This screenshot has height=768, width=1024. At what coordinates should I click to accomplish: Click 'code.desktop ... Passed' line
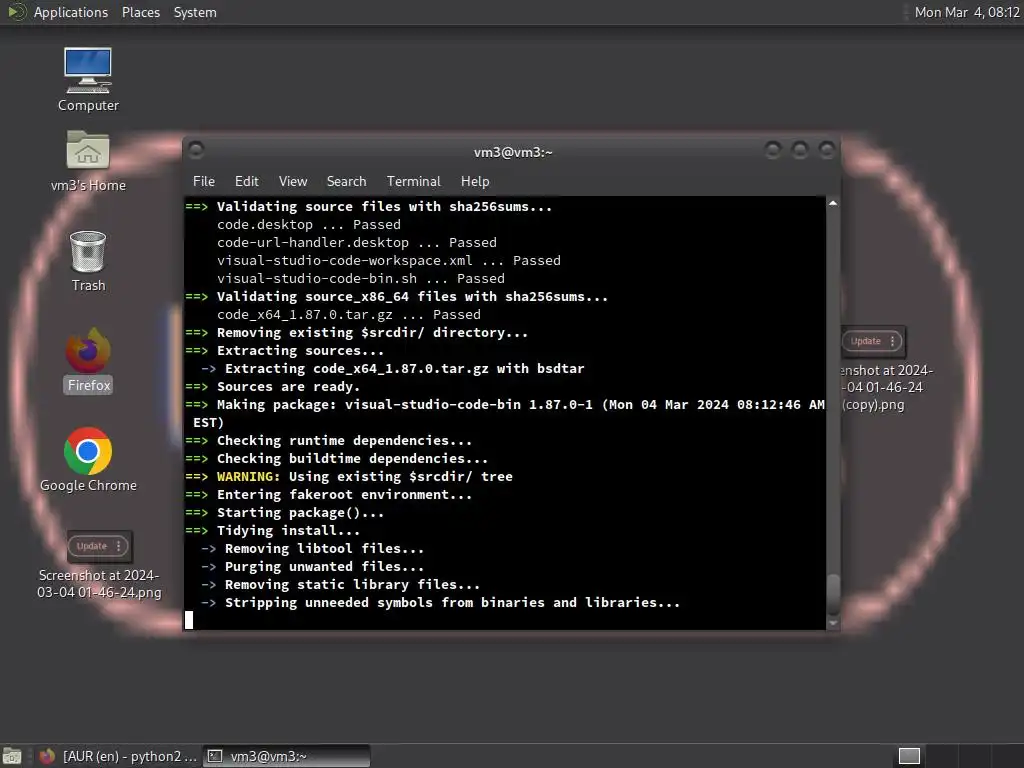pos(309,225)
